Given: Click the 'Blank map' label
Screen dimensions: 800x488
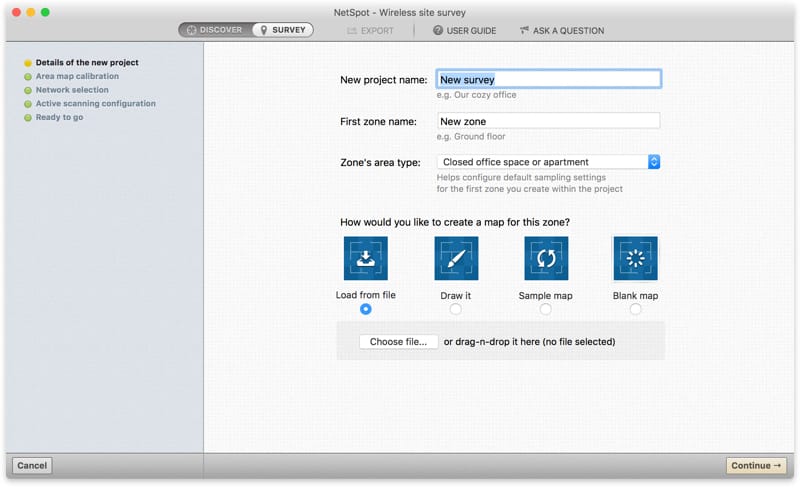Looking at the screenshot, I should [x=635, y=296].
